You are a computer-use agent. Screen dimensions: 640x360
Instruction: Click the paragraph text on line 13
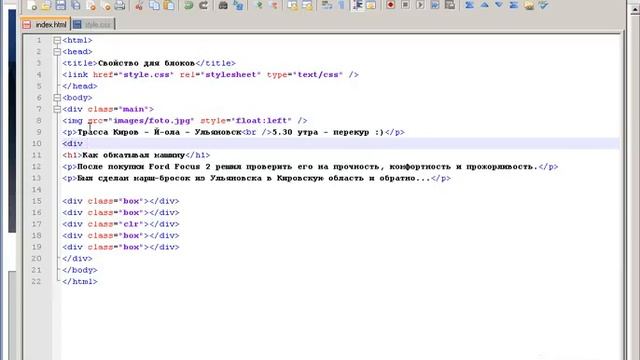[x=257, y=178]
